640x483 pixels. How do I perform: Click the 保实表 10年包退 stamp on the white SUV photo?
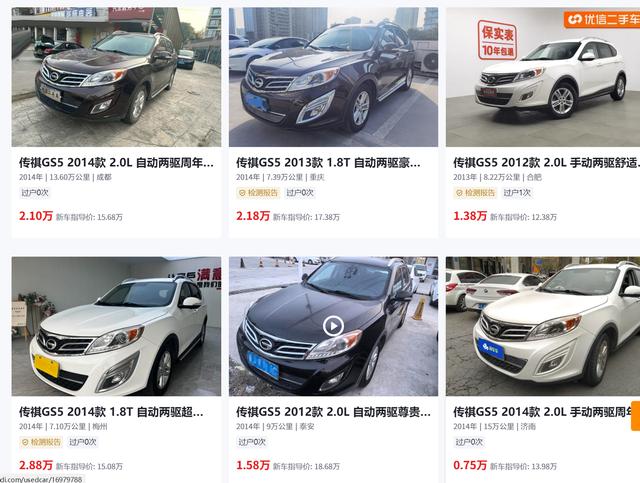click(x=497, y=40)
